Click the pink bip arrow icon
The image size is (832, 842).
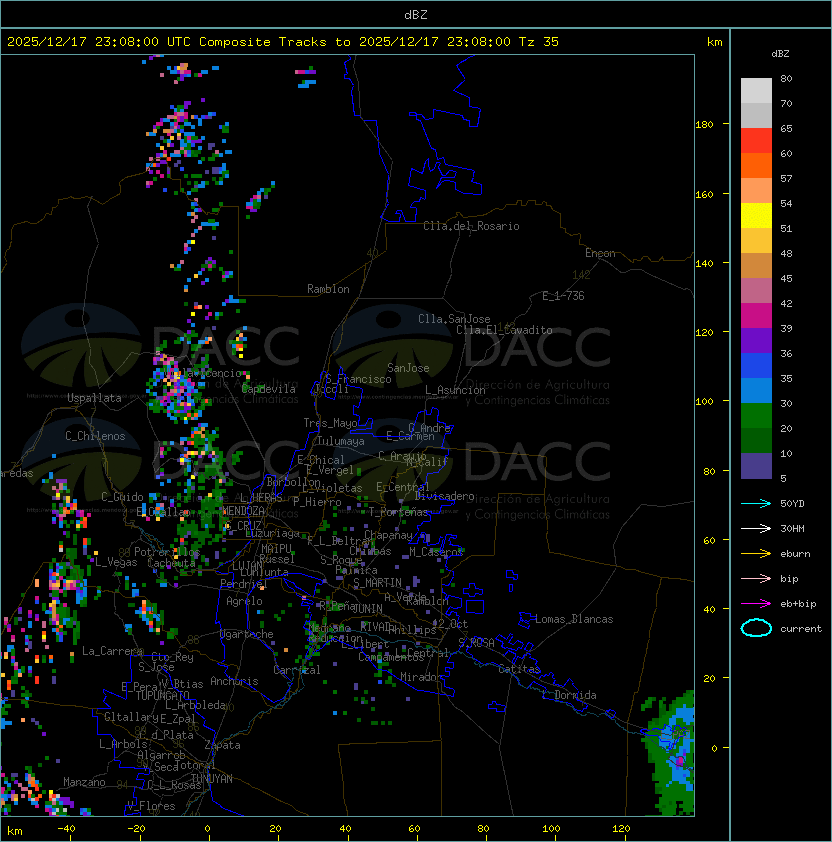pyautogui.click(x=756, y=578)
